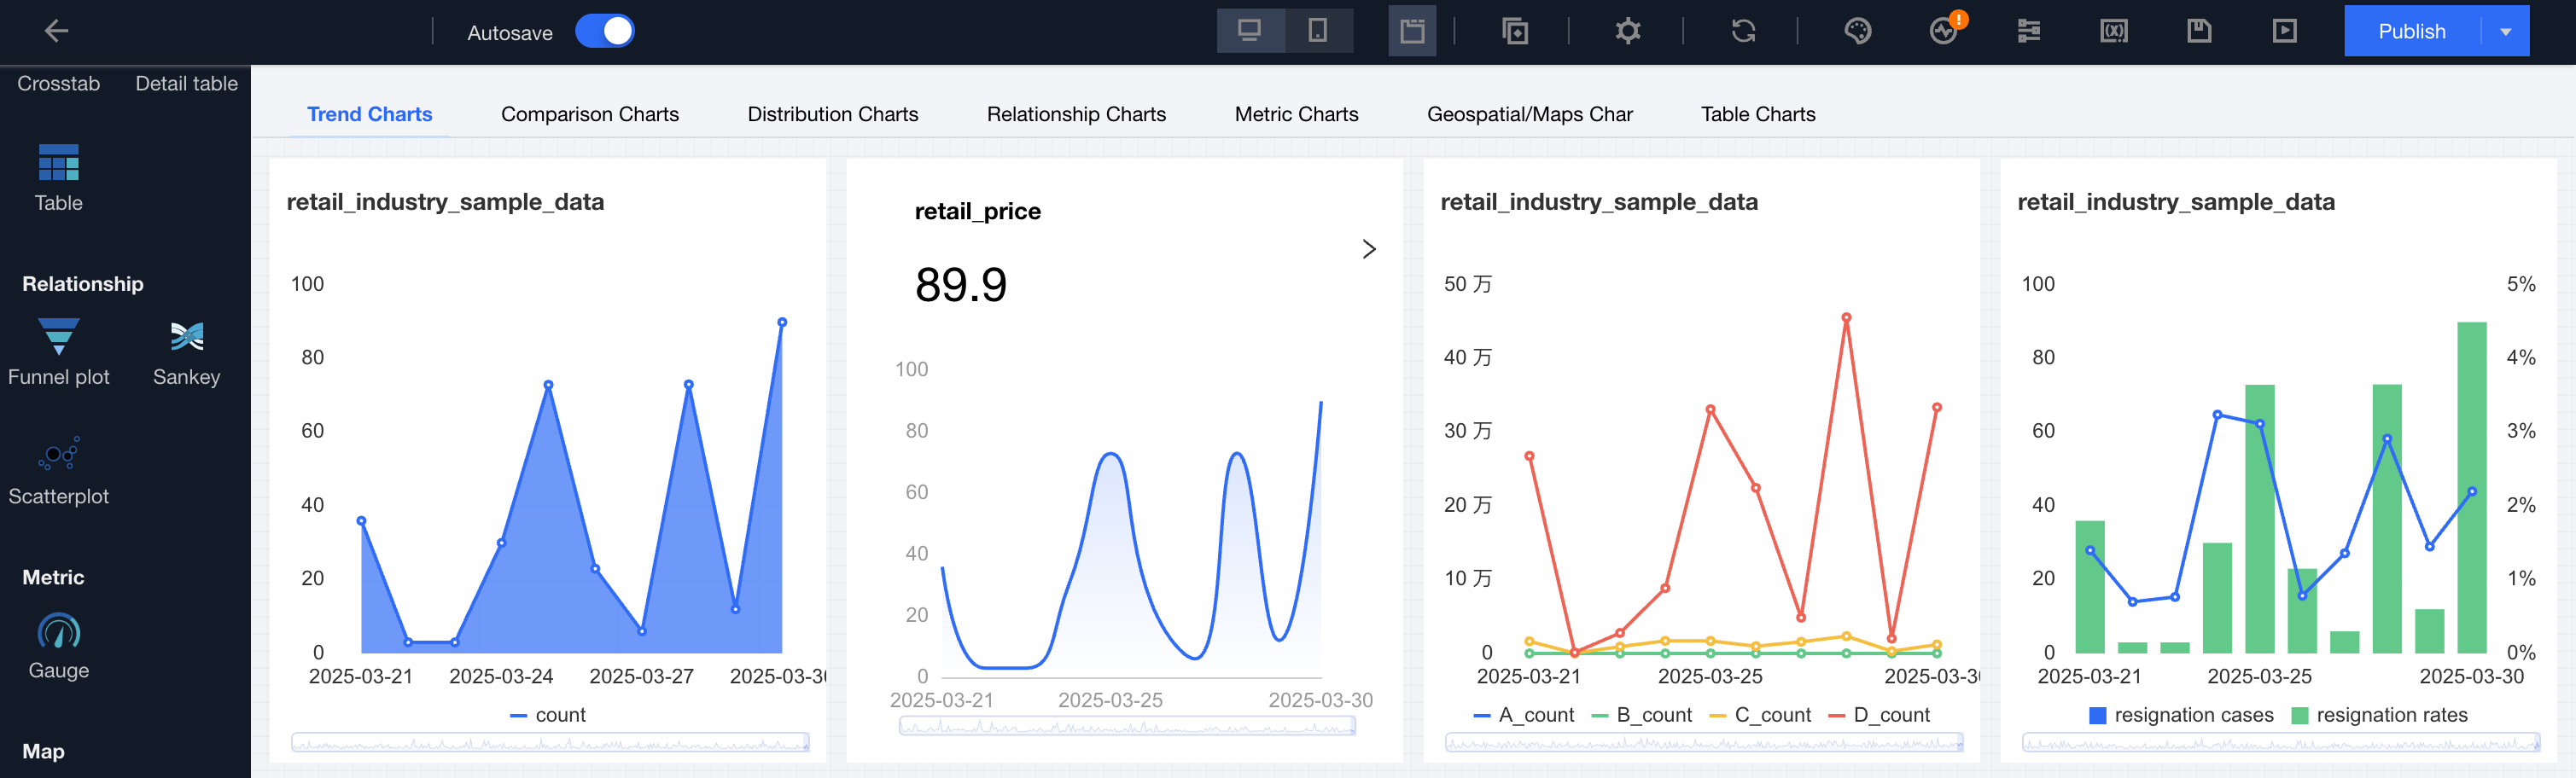Click the refresh icon in toolbar
Viewport: 2576px width, 778px height.
click(1743, 31)
